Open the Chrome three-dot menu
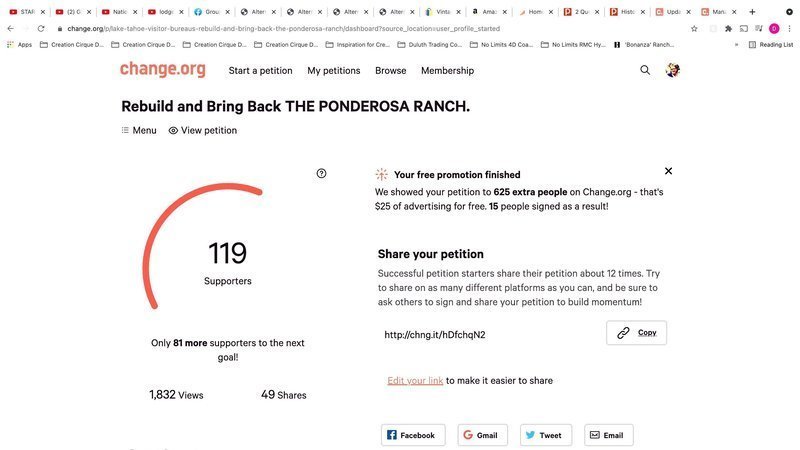The height and width of the screenshot is (450, 800). click(x=789, y=28)
